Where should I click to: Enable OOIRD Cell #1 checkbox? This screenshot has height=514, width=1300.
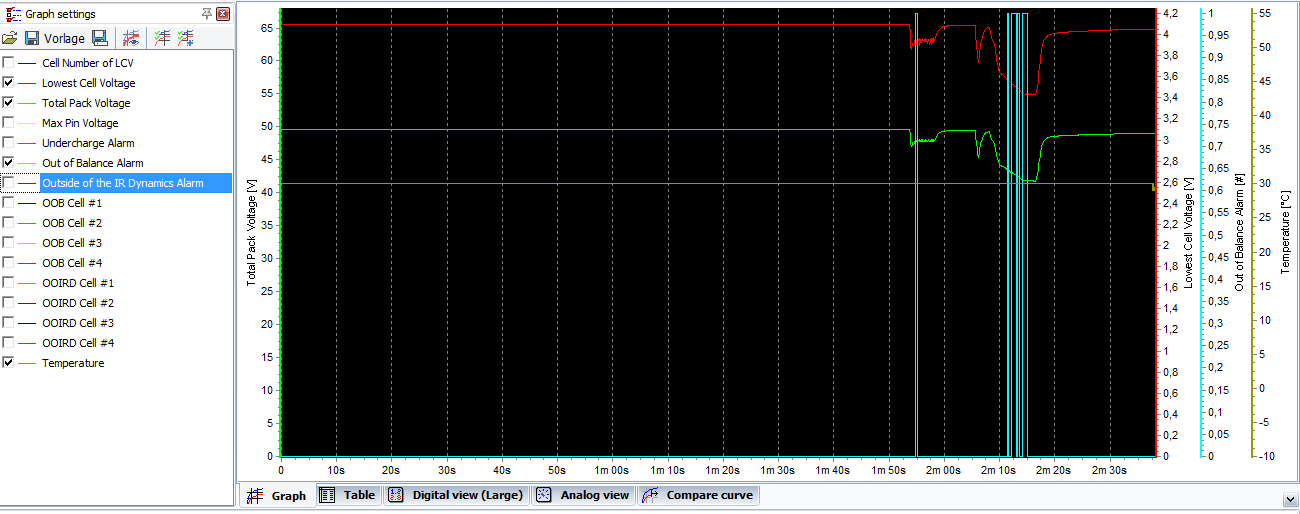pos(8,283)
